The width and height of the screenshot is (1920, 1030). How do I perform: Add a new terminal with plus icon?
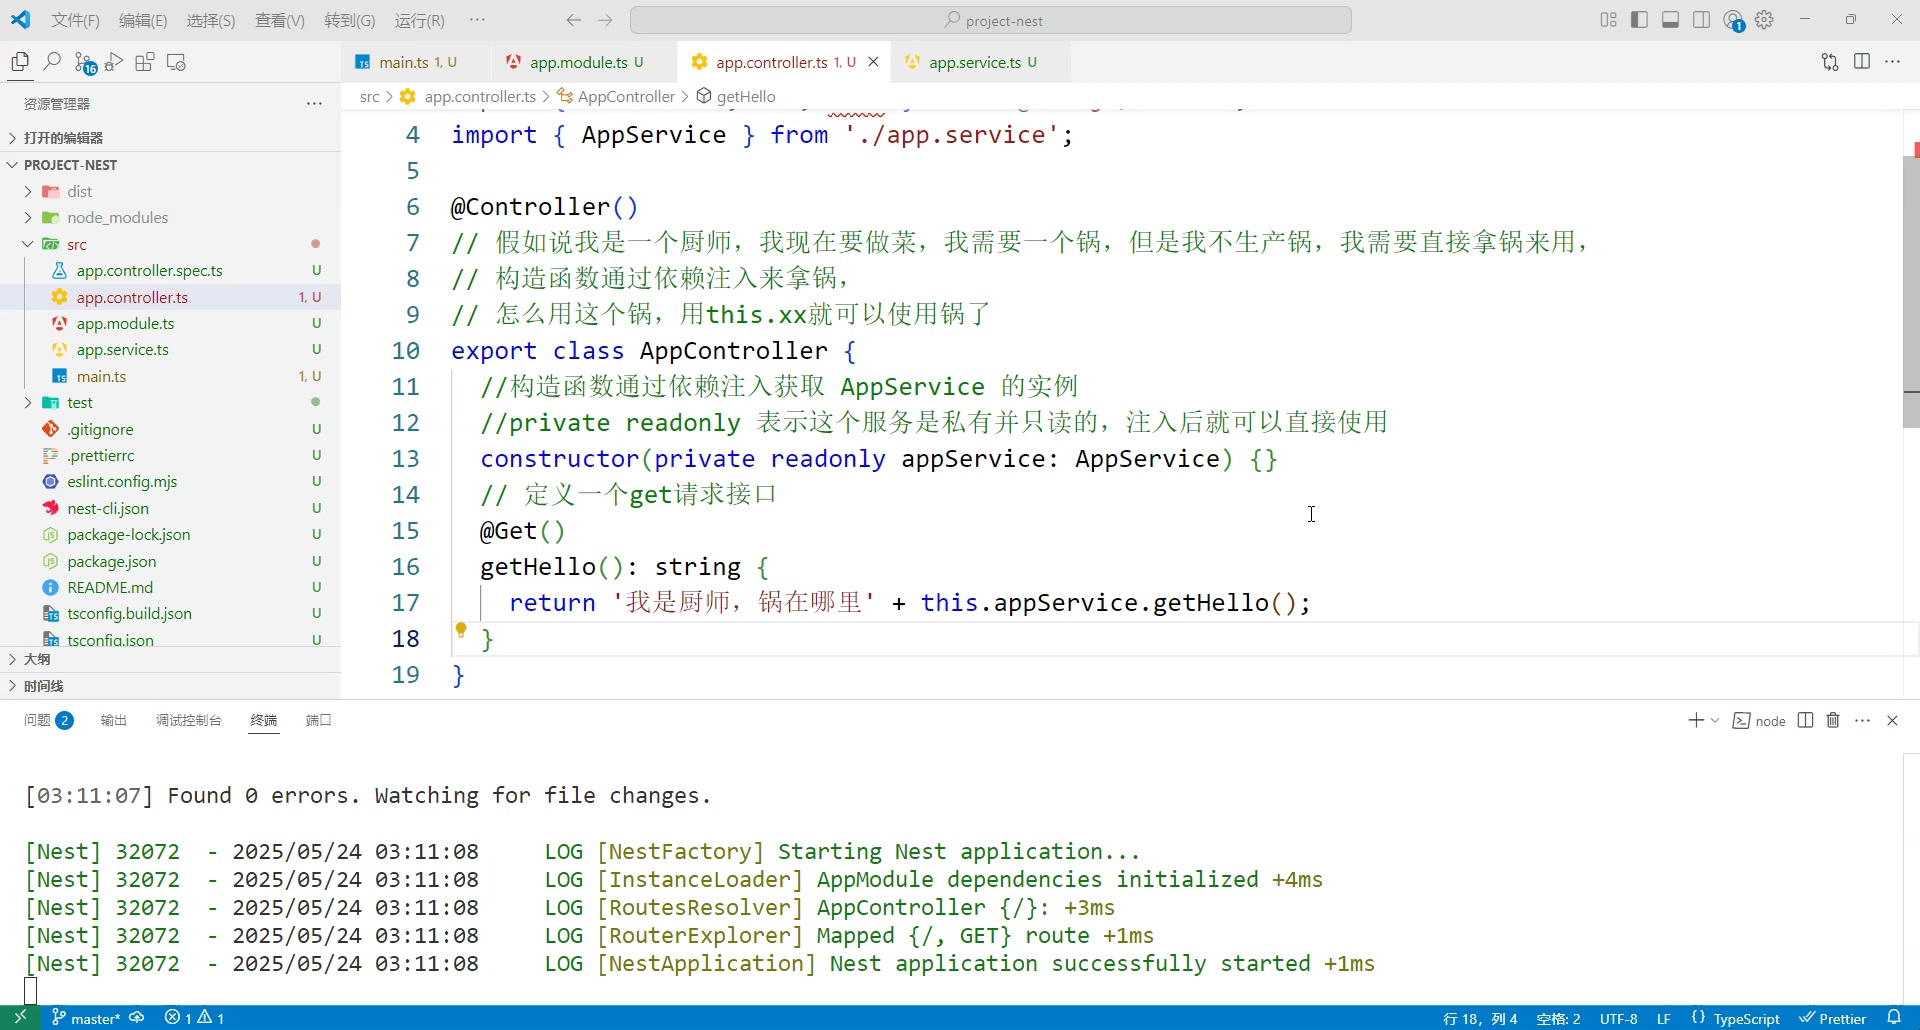coord(1695,720)
